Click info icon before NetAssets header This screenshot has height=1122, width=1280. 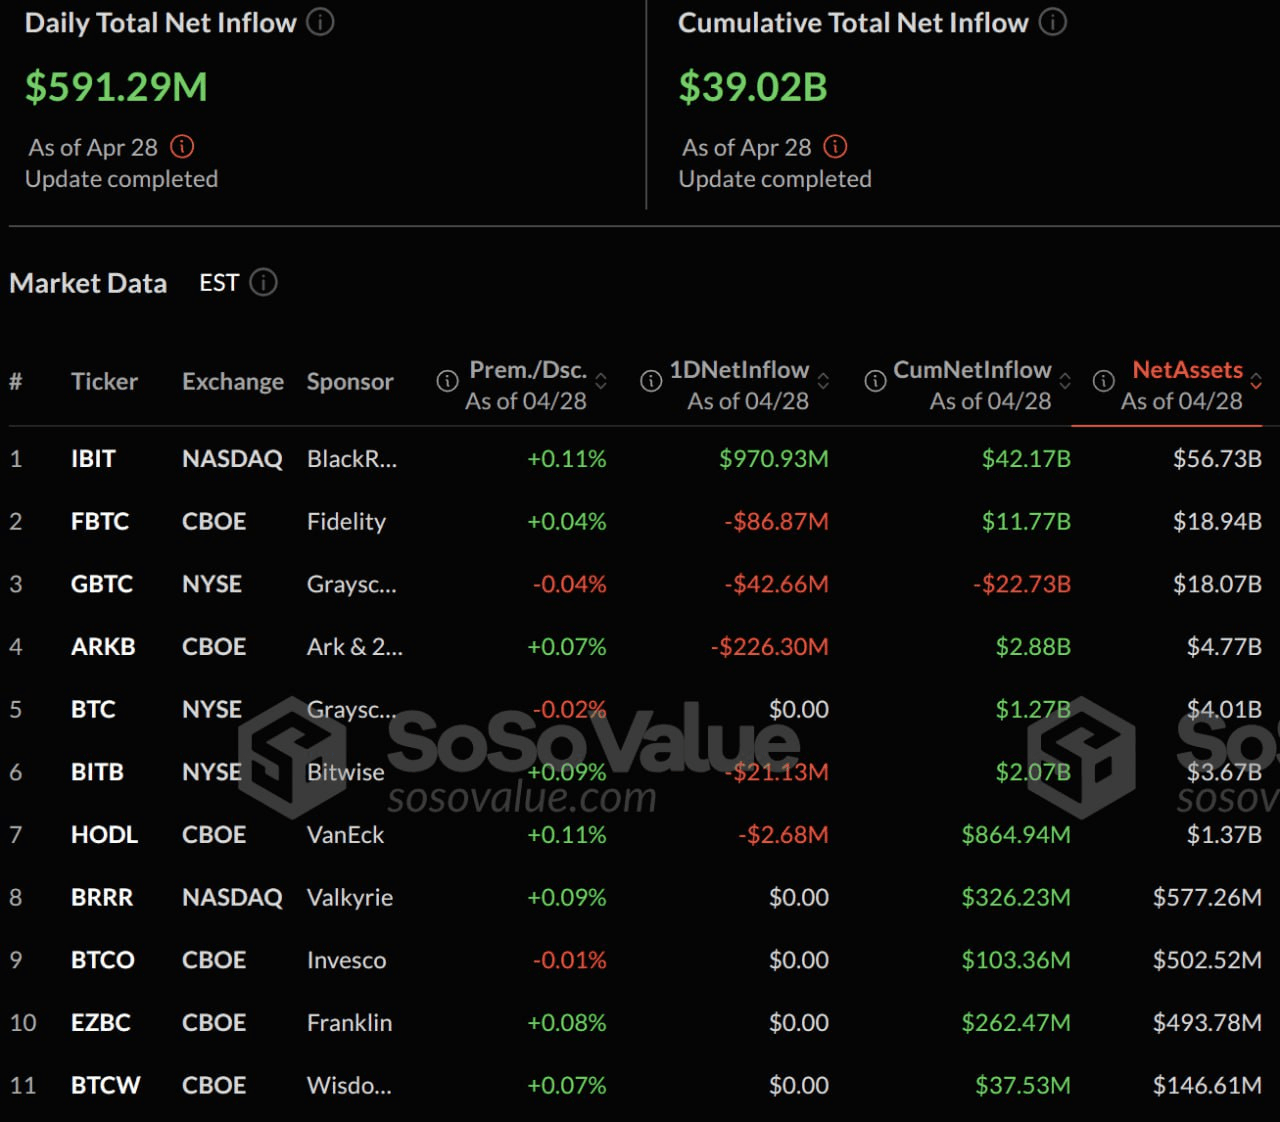coord(1103,381)
